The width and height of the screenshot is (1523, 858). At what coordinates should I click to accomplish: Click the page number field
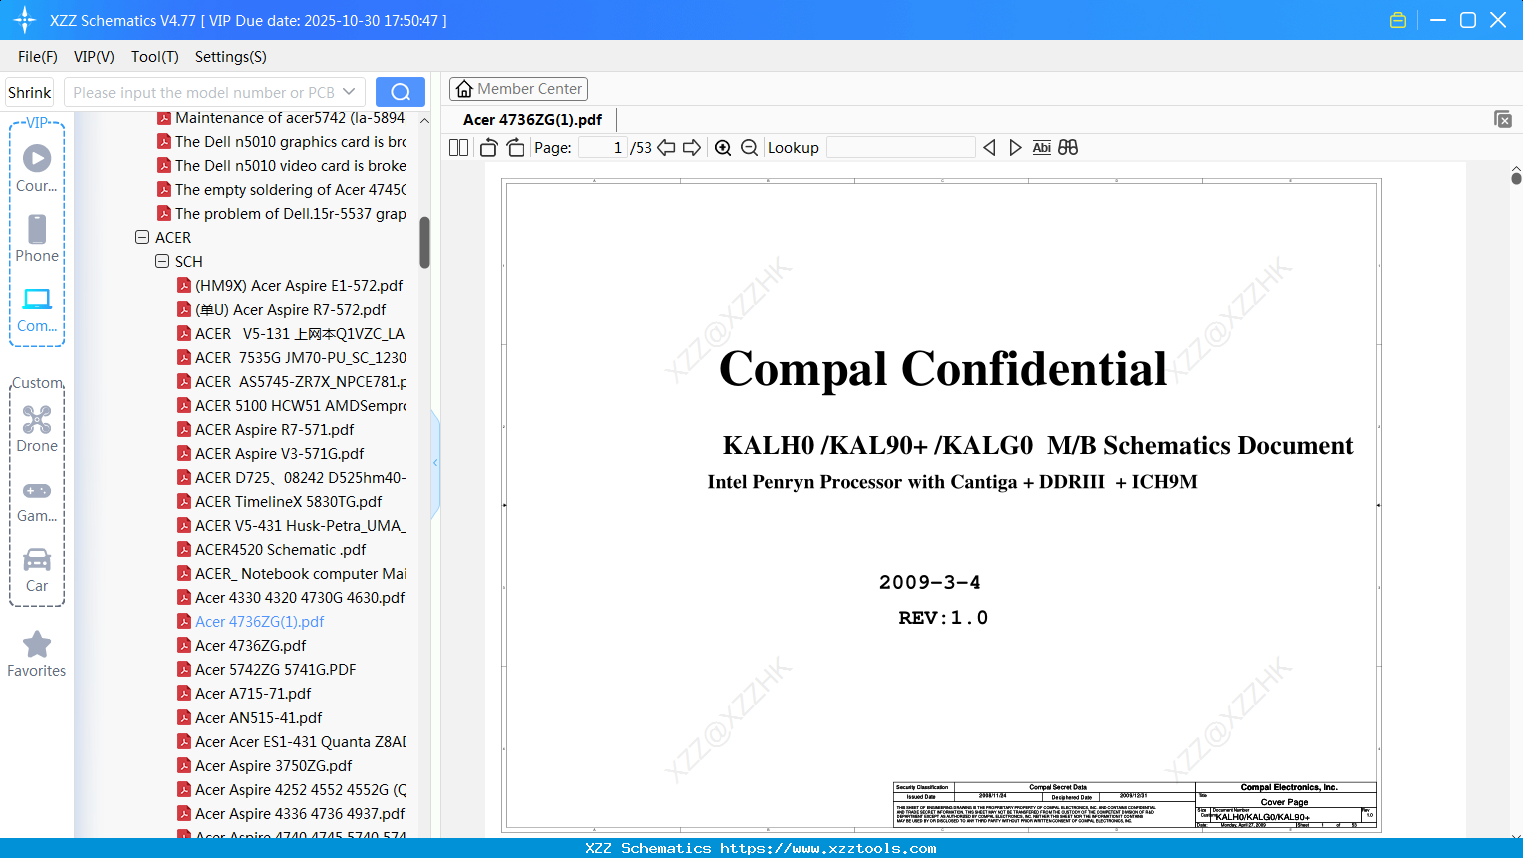(604, 148)
